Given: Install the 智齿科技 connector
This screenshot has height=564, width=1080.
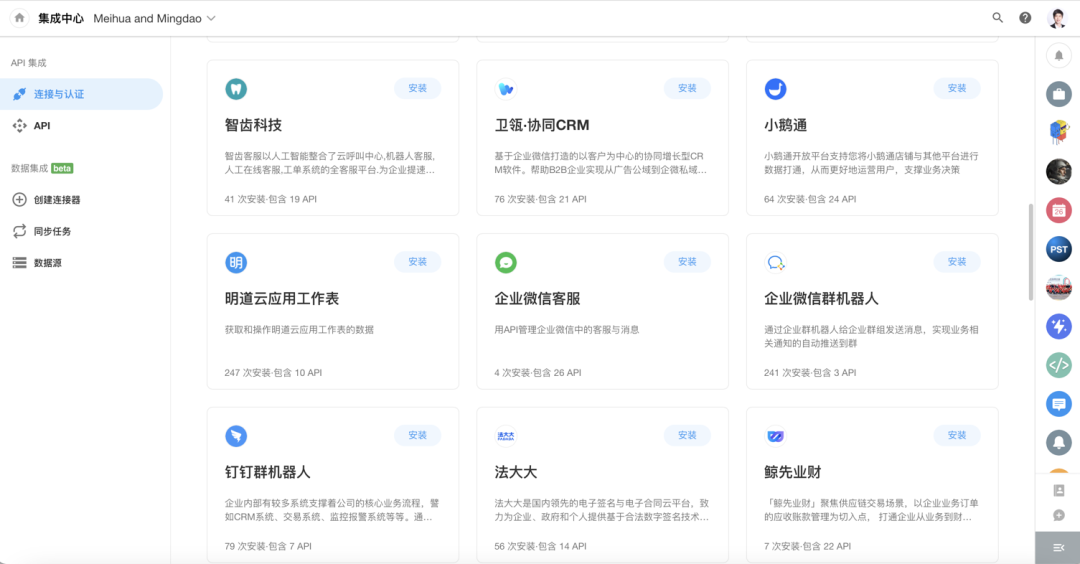Looking at the screenshot, I should click(x=417, y=88).
